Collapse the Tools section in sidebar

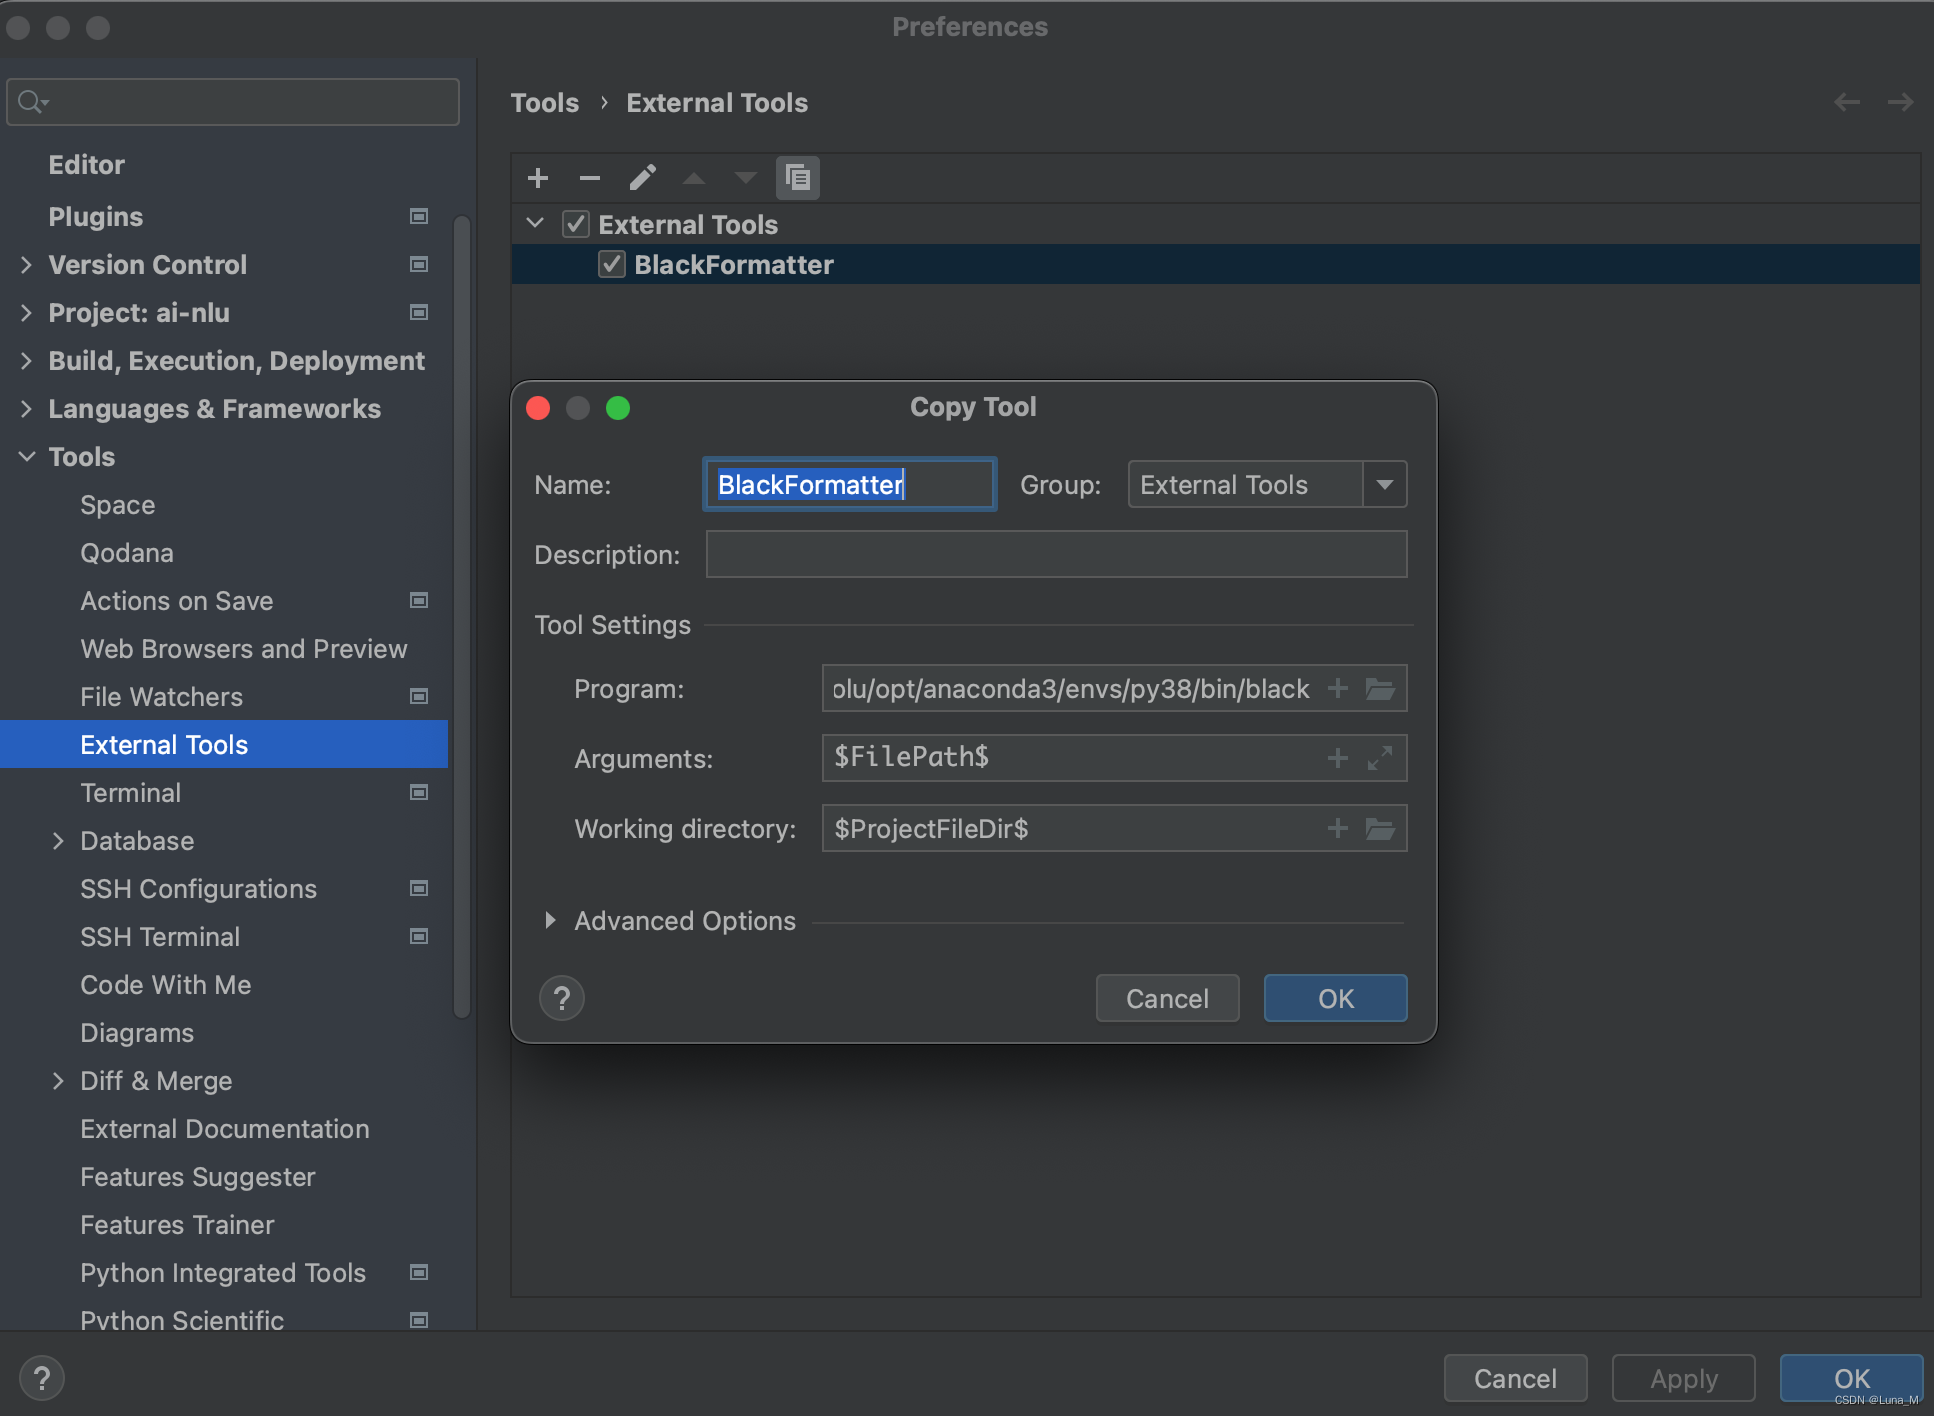pos(25,456)
